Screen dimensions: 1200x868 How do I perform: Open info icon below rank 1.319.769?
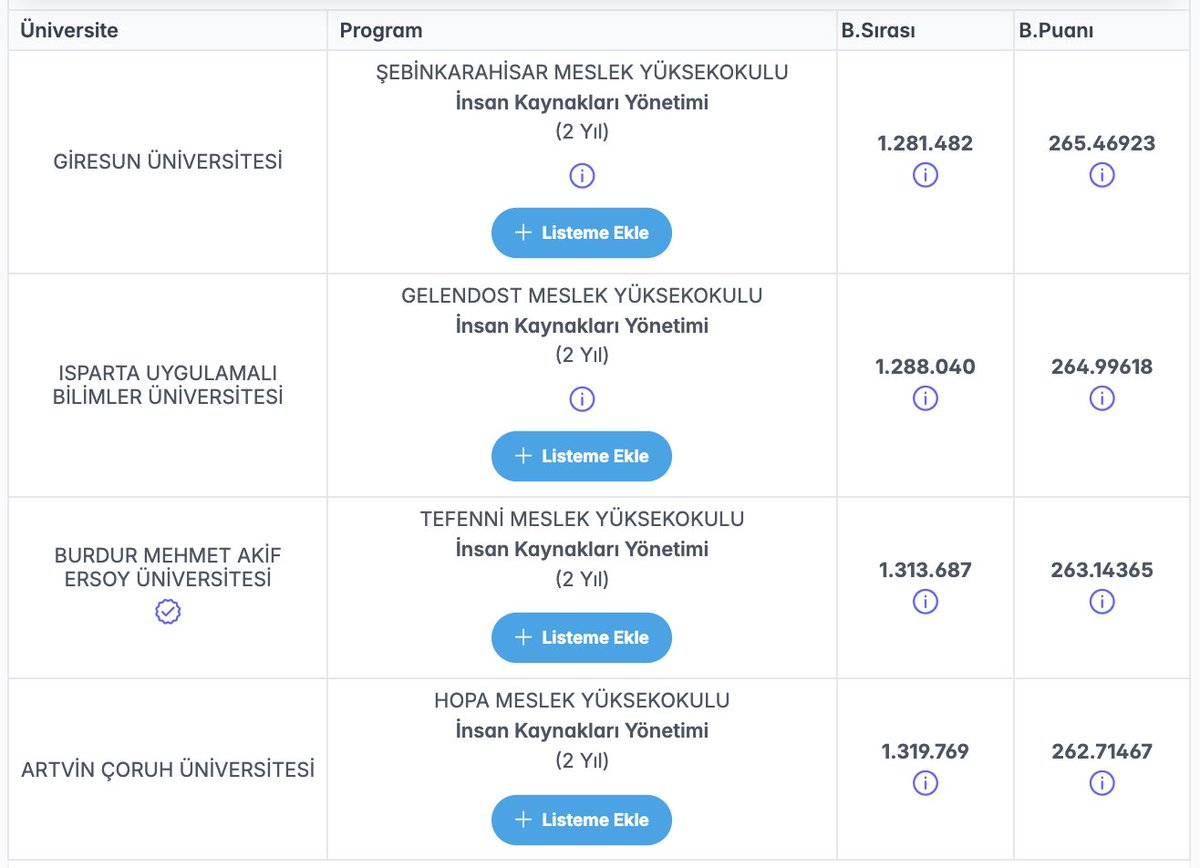click(x=925, y=783)
